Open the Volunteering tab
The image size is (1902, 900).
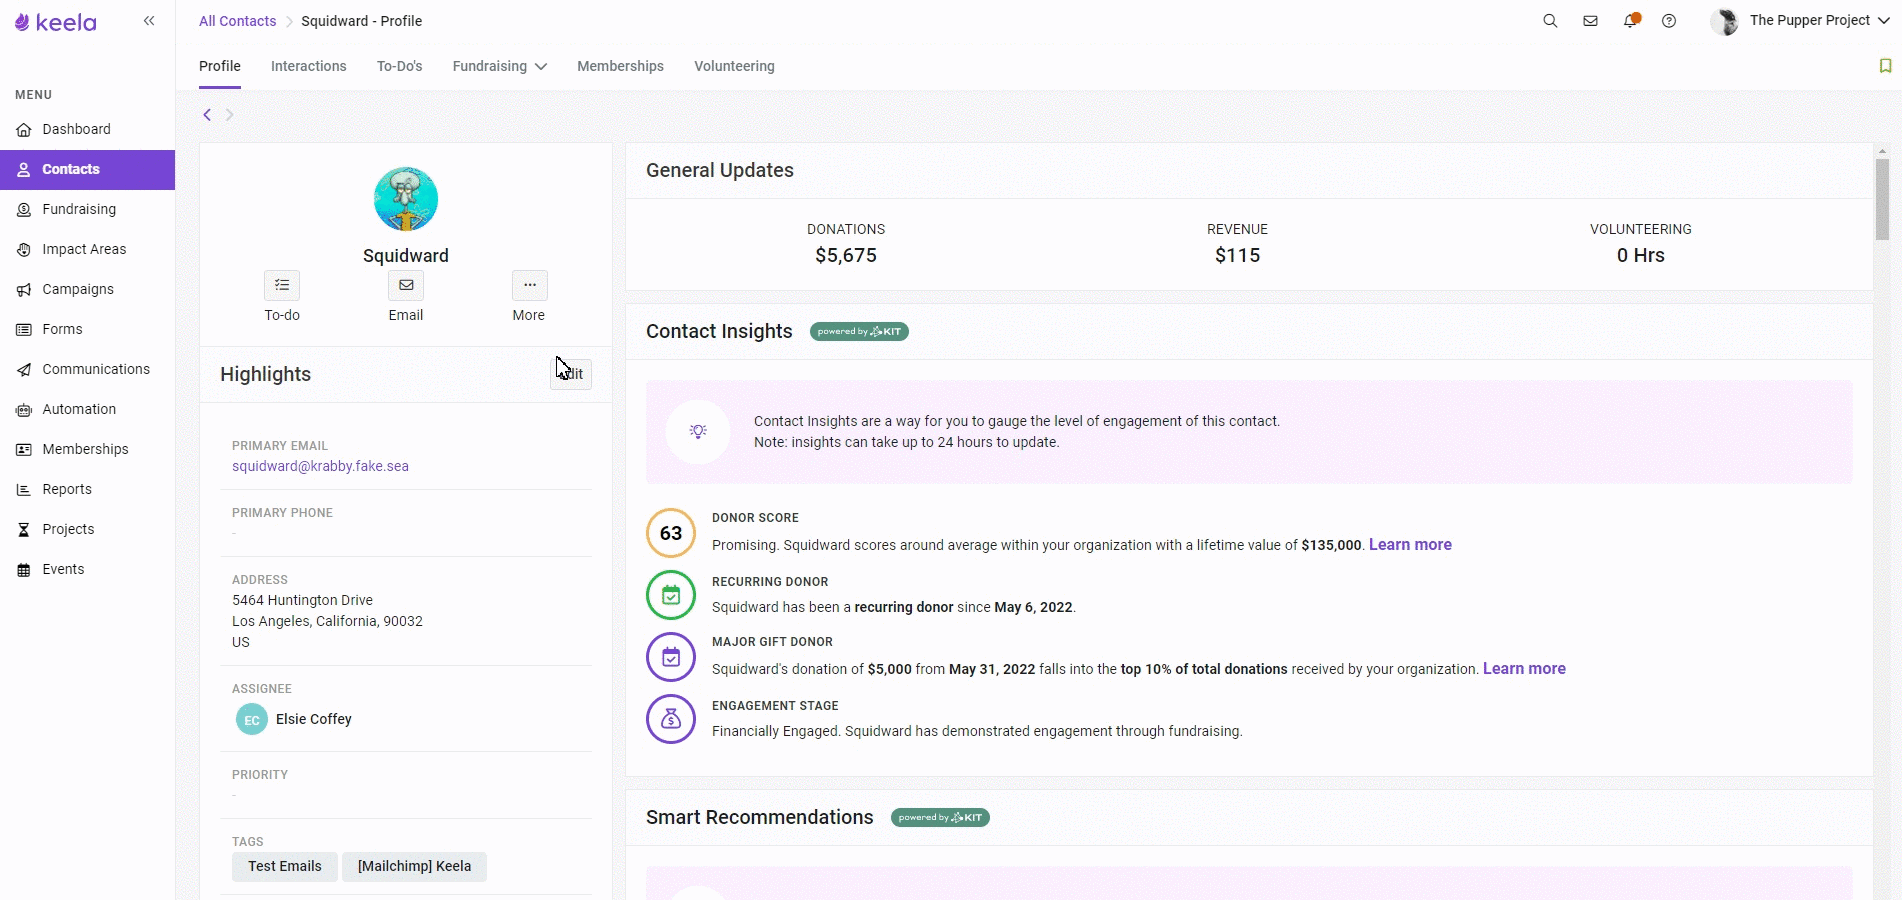pyautogui.click(x=734, y=66)
